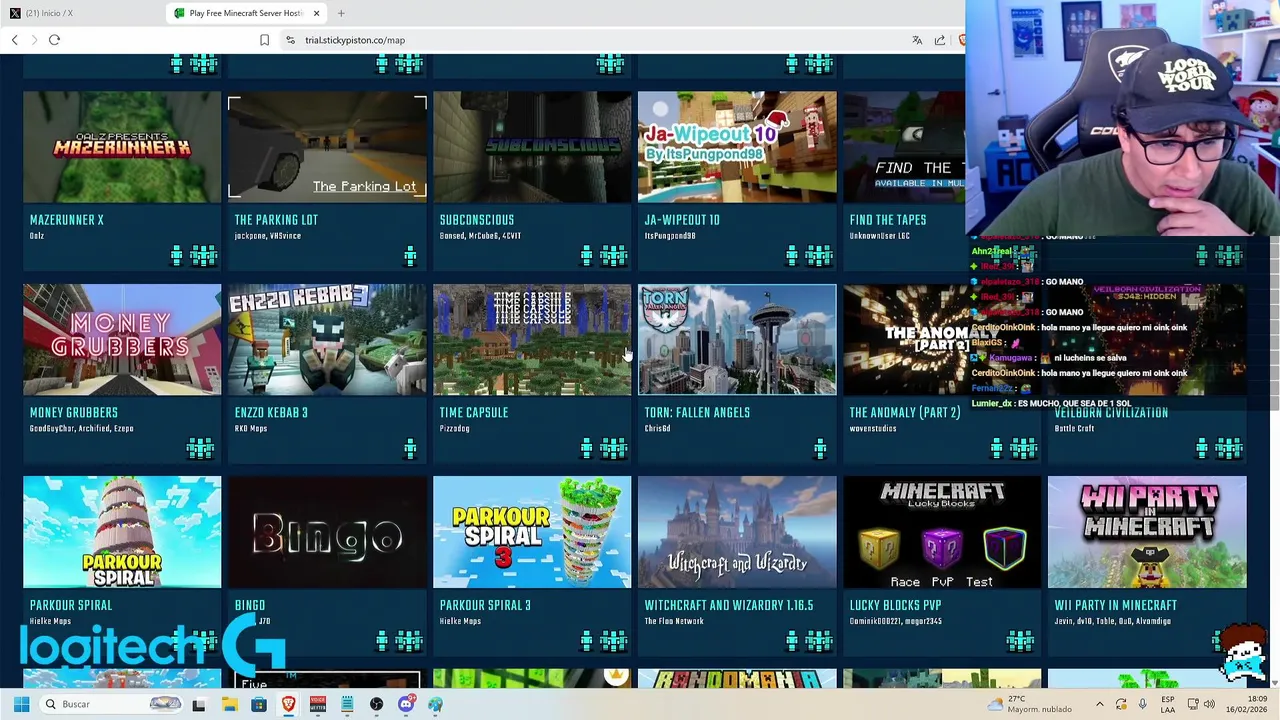Screen dimensions: 1280x720
Task: Click author text "GoodGuyChar, Archified, Ezepo"
Action: 82,428
